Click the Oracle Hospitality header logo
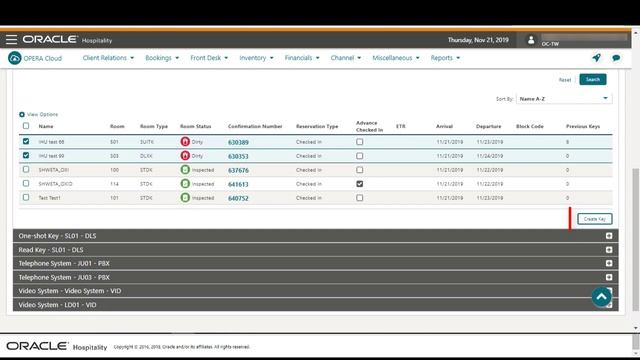 click(x=67, y=40)
